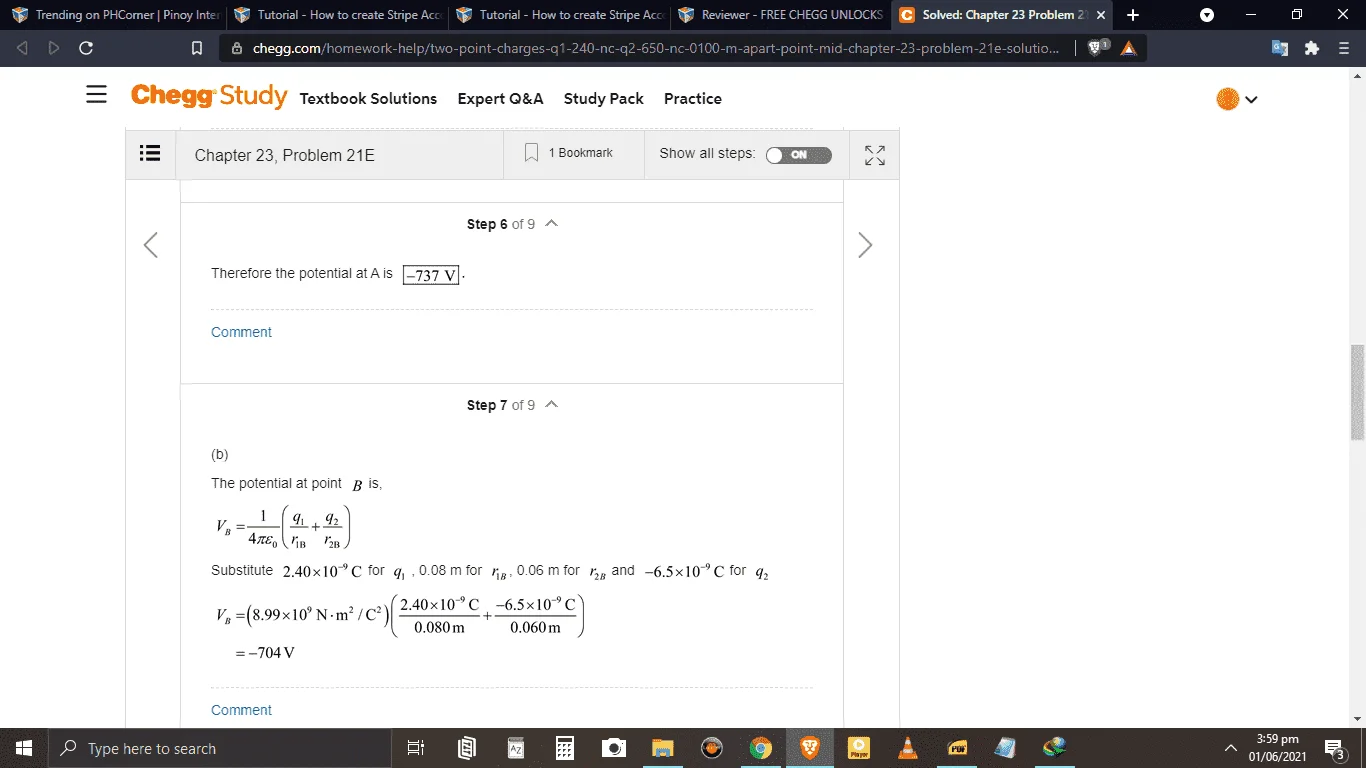Image resolution: width=1366 pixels, height=768 pixels.
Task: Open File Explorer from the taskbar
Action: 663,748
